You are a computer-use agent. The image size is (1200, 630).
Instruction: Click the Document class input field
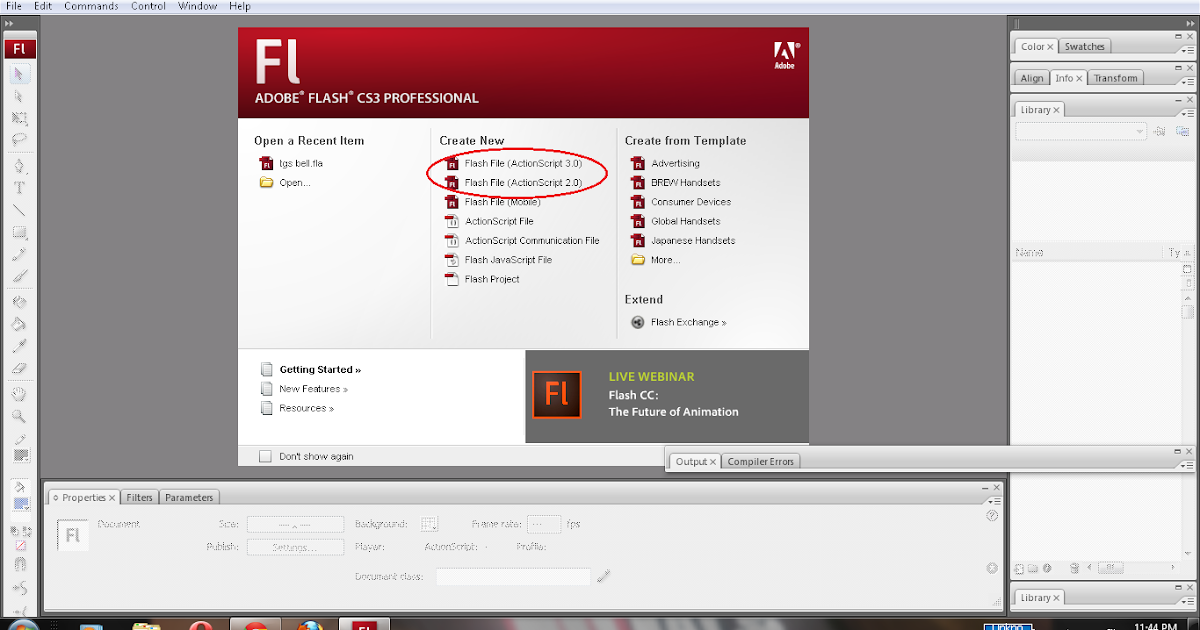click(513, 576)
